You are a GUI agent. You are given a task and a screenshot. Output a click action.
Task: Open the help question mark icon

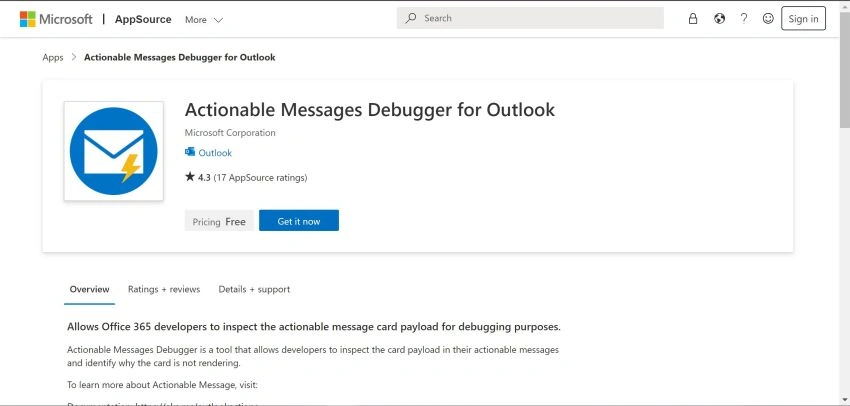pos(744,18)
